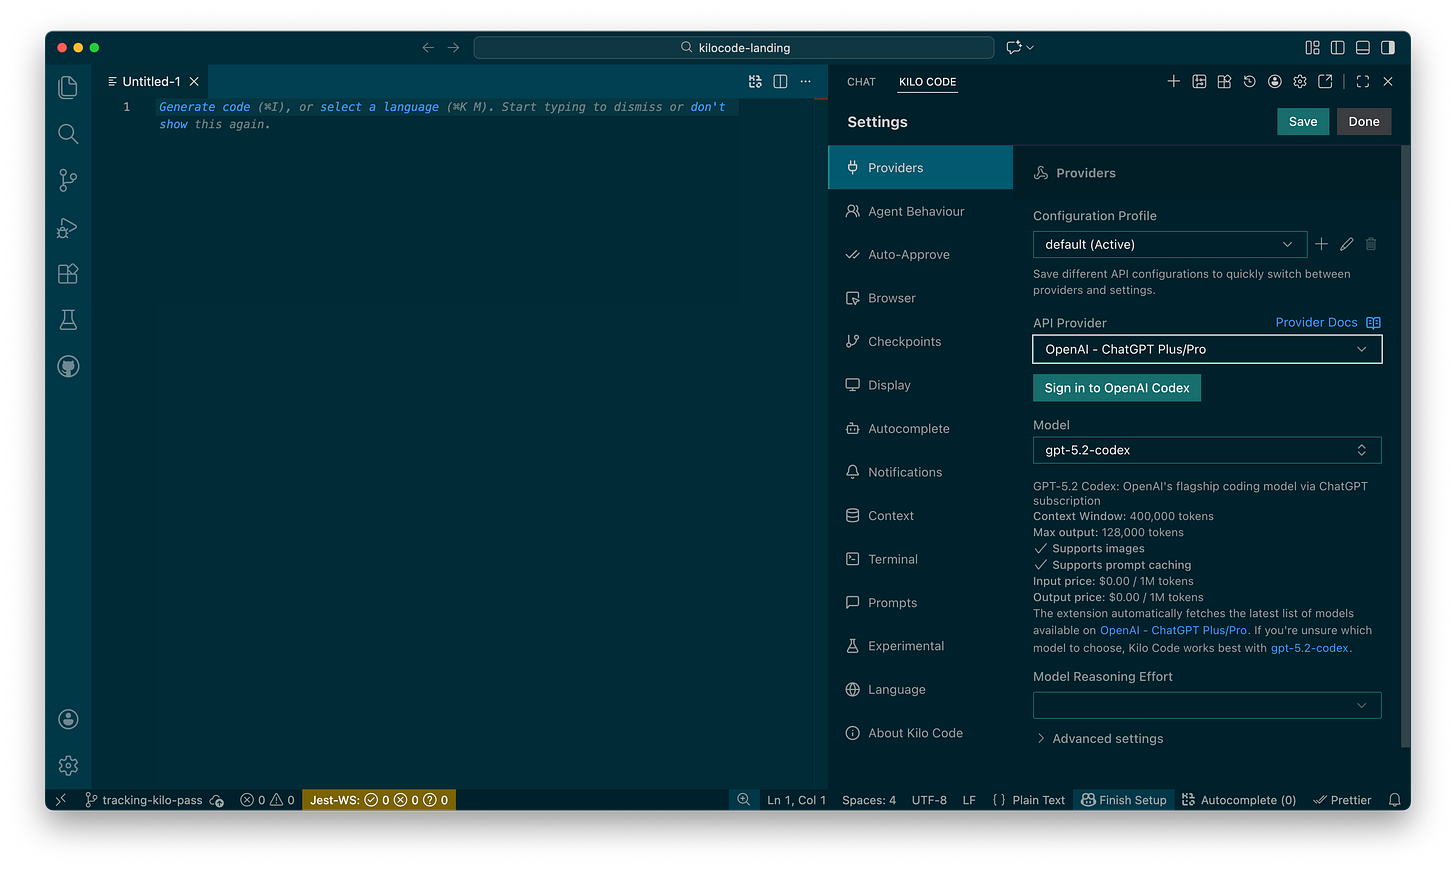The width and height of the screenshot is (1456, 870).
Task: Click the kilocode-landing command center search
Action: [734, 47]
